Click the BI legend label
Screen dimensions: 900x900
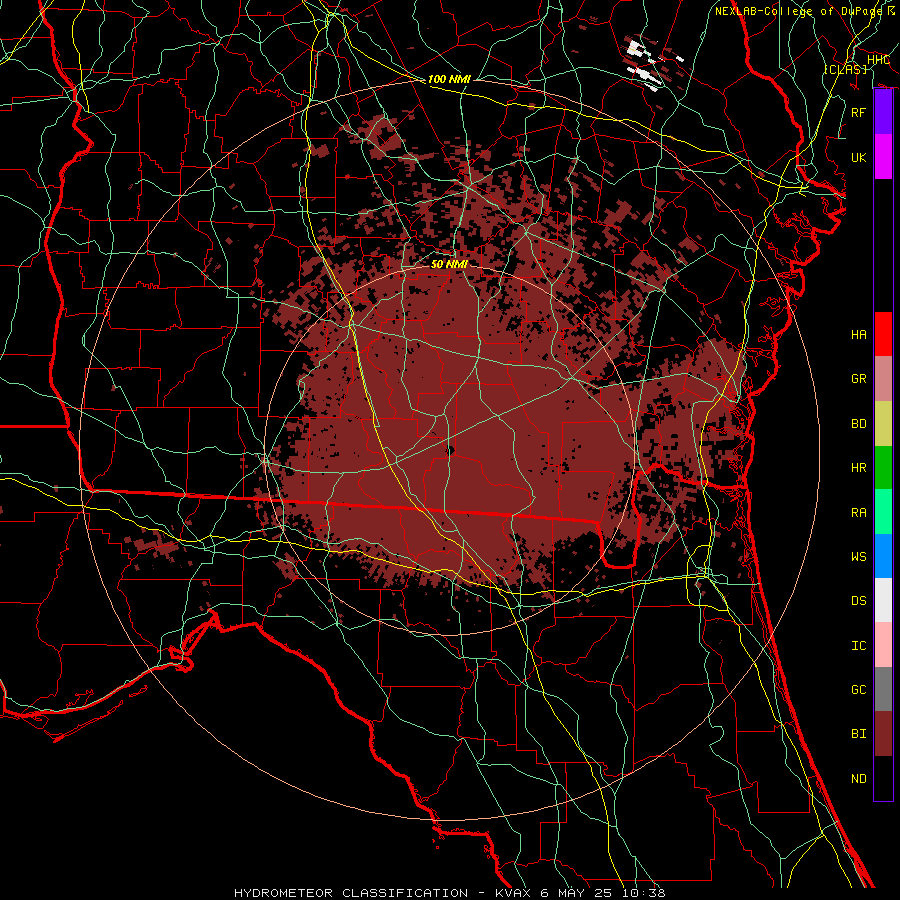859,734
